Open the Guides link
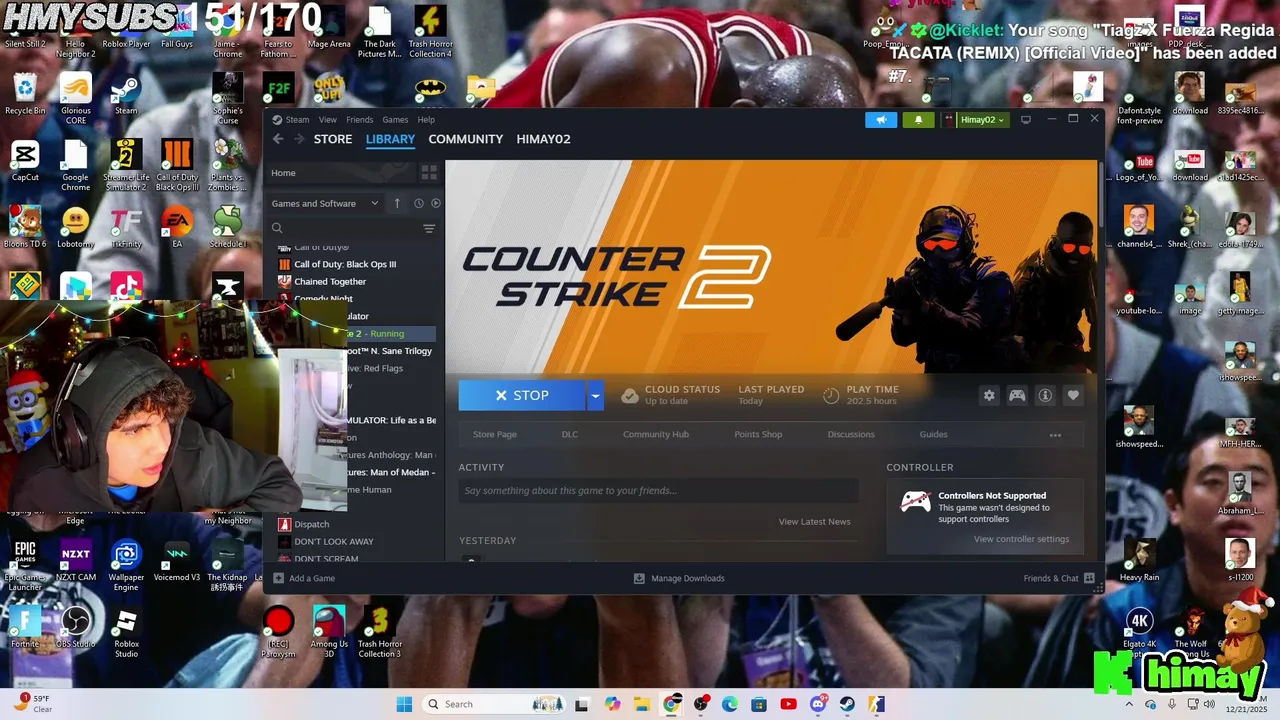The height and width of the screenshot is (720, 1280). pyautogui.click(x=934, y=435)
